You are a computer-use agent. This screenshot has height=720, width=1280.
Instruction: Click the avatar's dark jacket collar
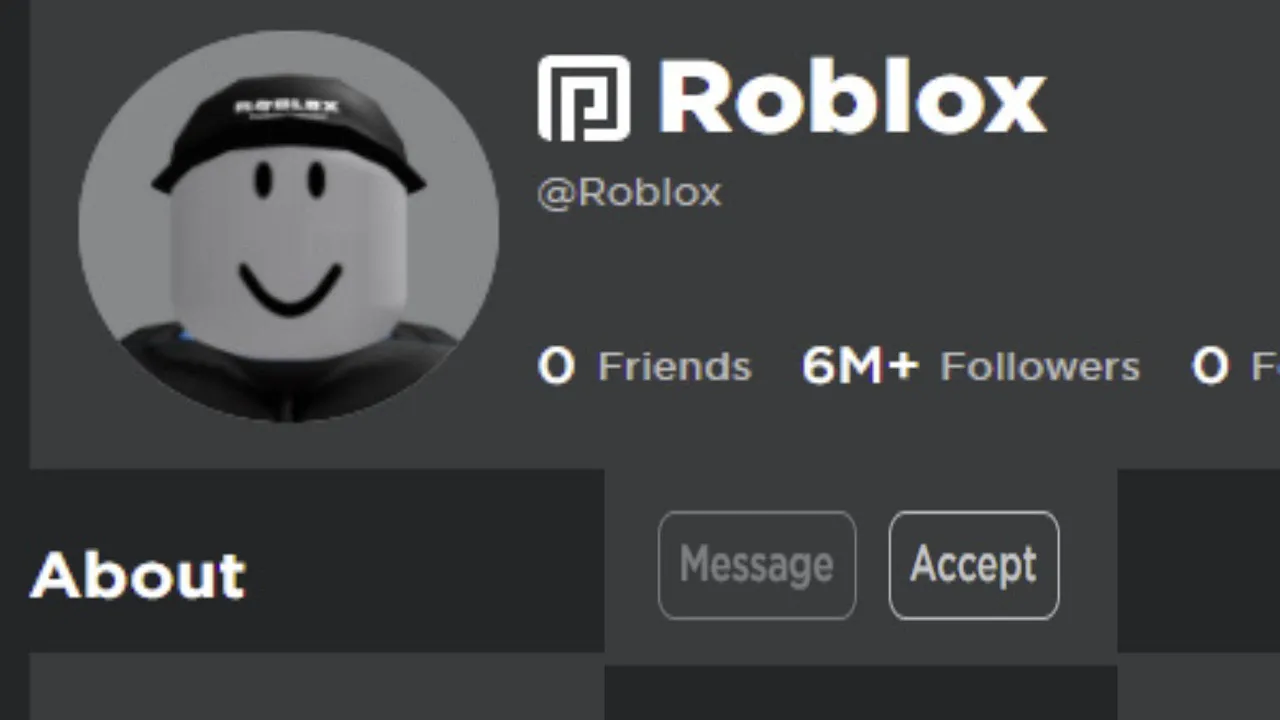click(x=290, y=375)
